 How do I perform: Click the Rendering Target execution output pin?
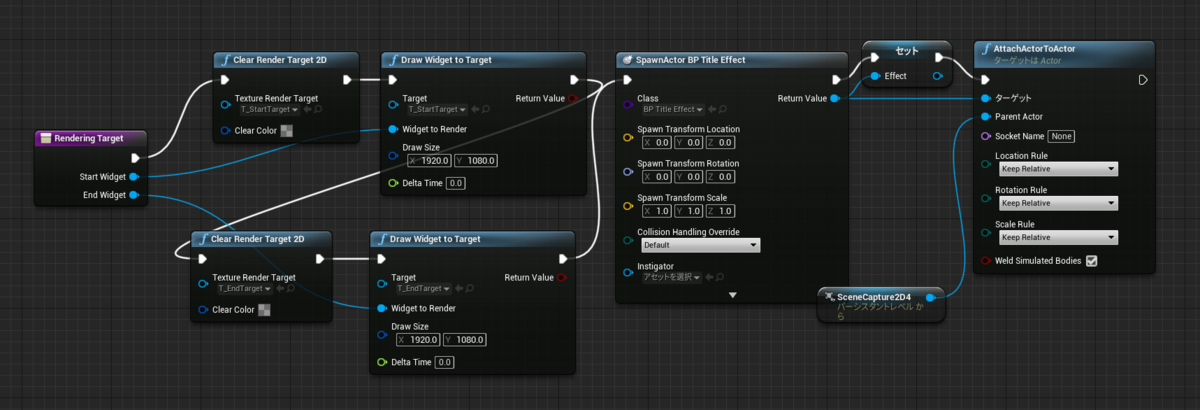[137, 157]
